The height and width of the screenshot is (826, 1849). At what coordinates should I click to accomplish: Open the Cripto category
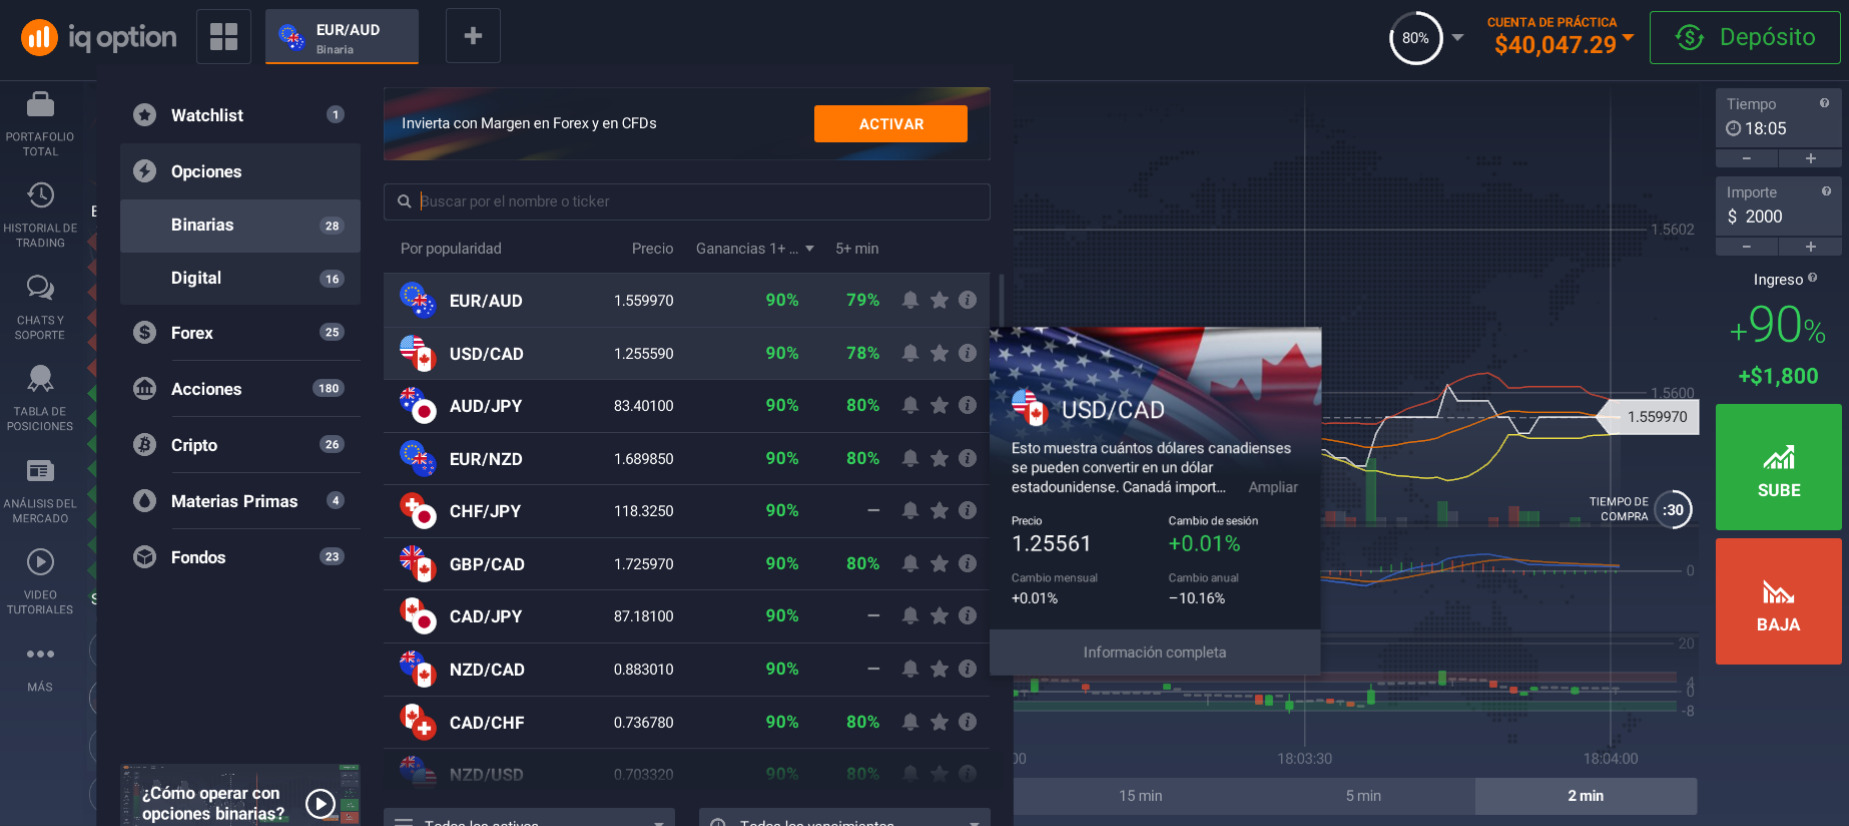[x=240, y=445]
